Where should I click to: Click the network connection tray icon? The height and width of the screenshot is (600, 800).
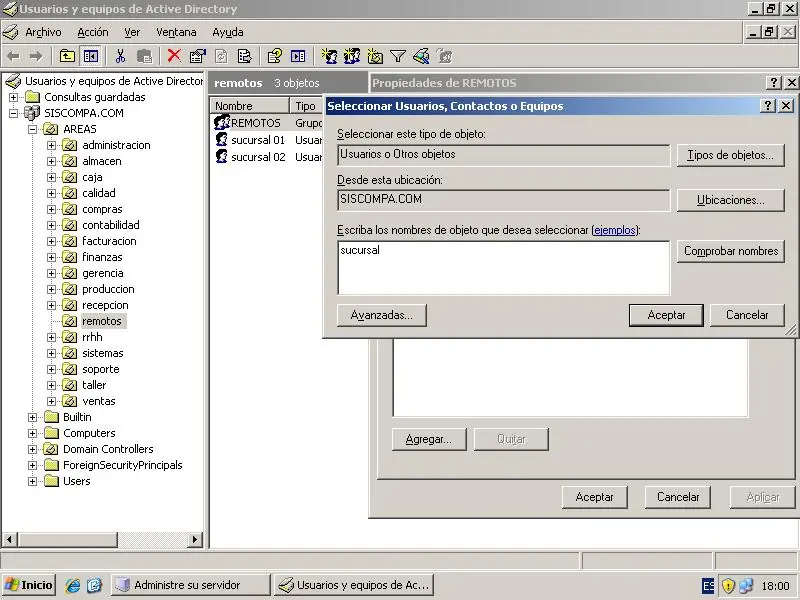click(746, 585)
